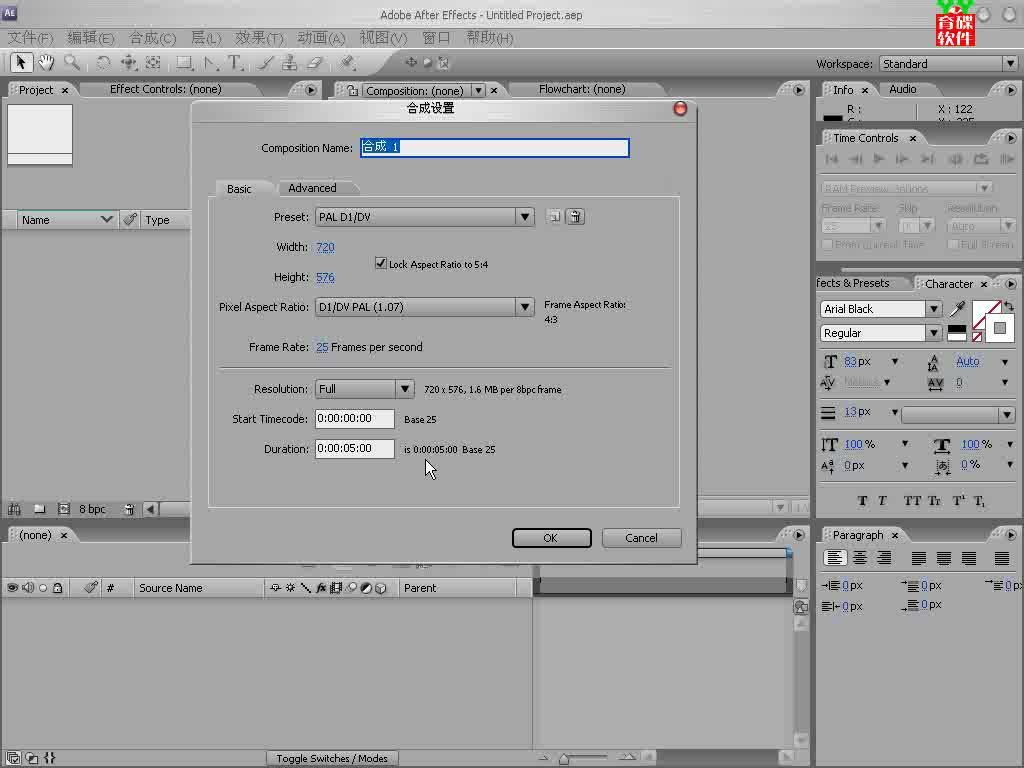Toggle the timeline solo column switch
This screenshot has height=768, width=1024.
point(43,588)
